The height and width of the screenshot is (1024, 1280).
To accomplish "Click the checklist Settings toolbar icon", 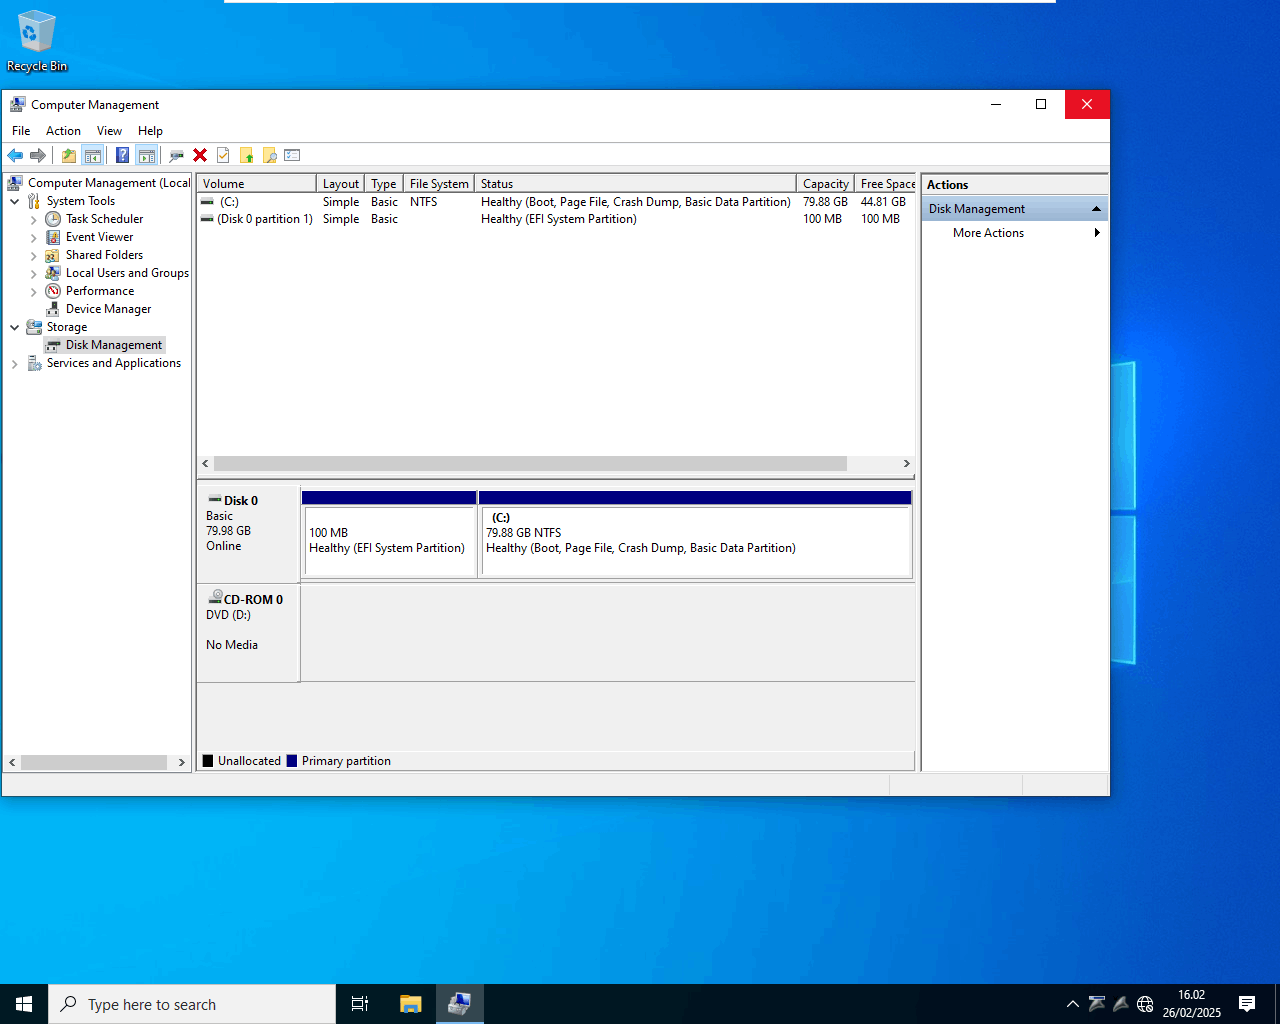I will [292, 155].
